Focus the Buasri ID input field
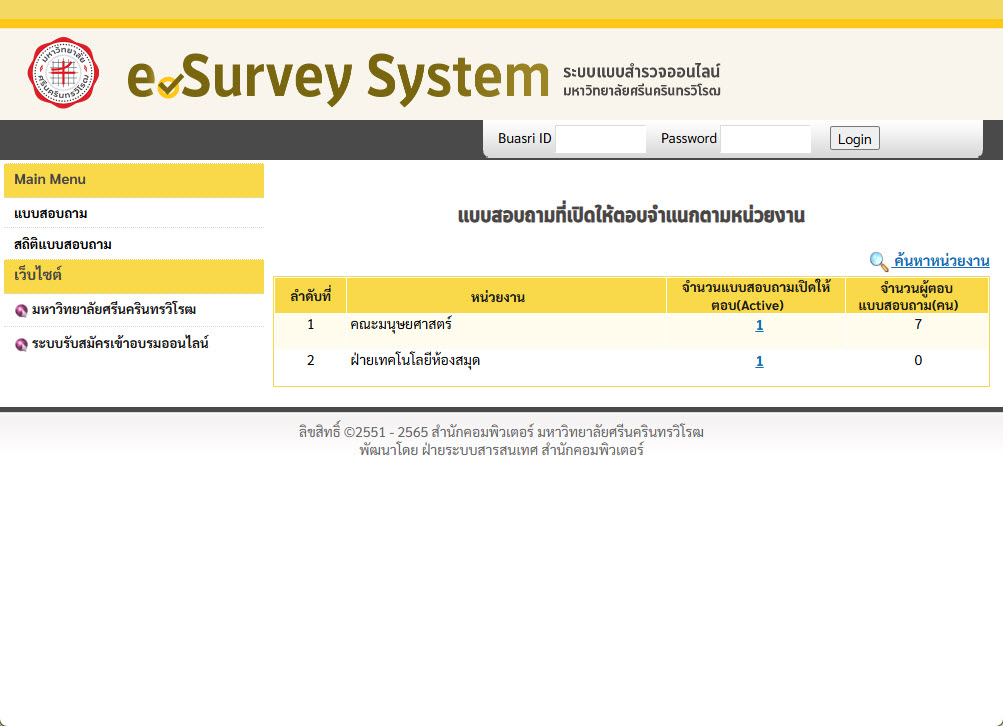The height and width of the screenshot is (726, 1003). [x=600, y=139]
